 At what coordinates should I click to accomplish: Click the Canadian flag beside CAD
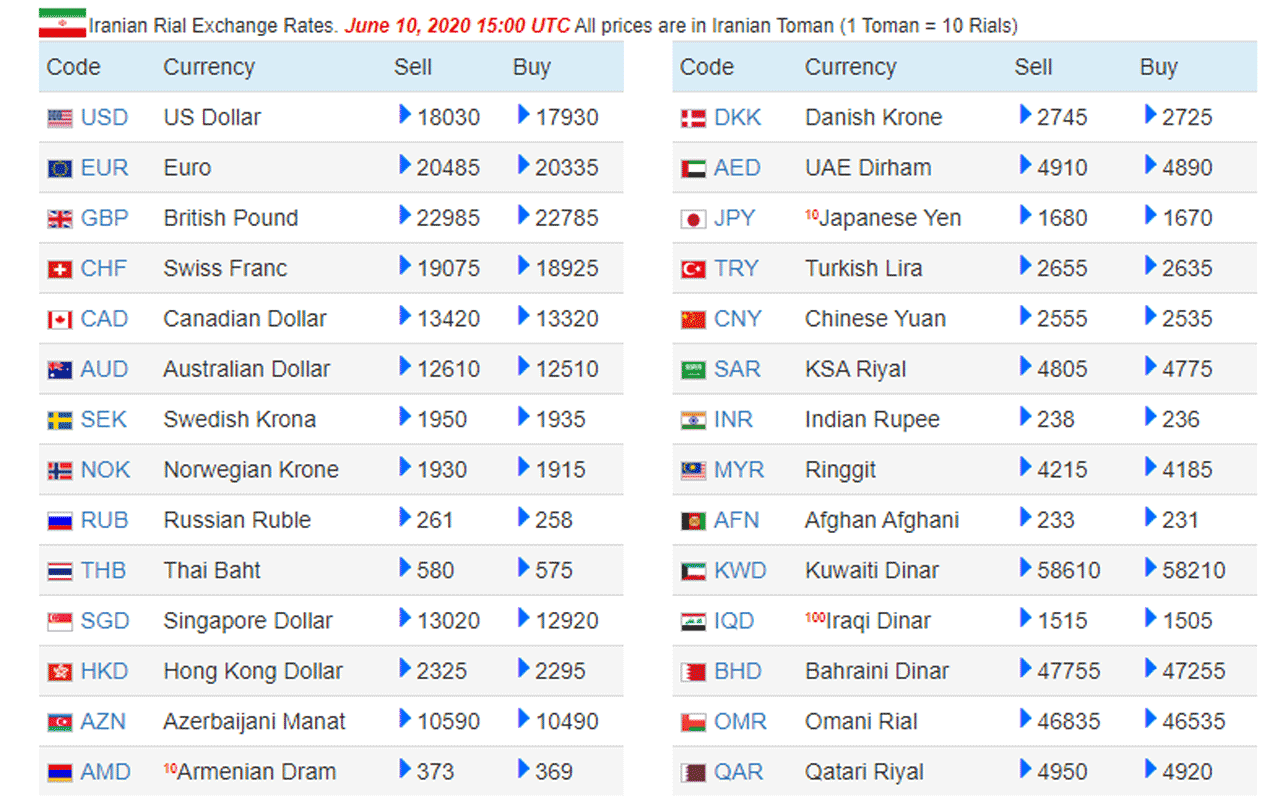pos(60,320)
